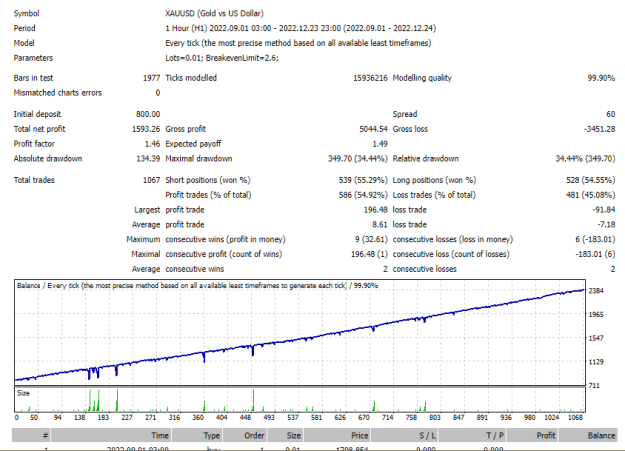Click the Balance column header
The height and width of the screenshot is (451, 625).
[x=588, y=435]
